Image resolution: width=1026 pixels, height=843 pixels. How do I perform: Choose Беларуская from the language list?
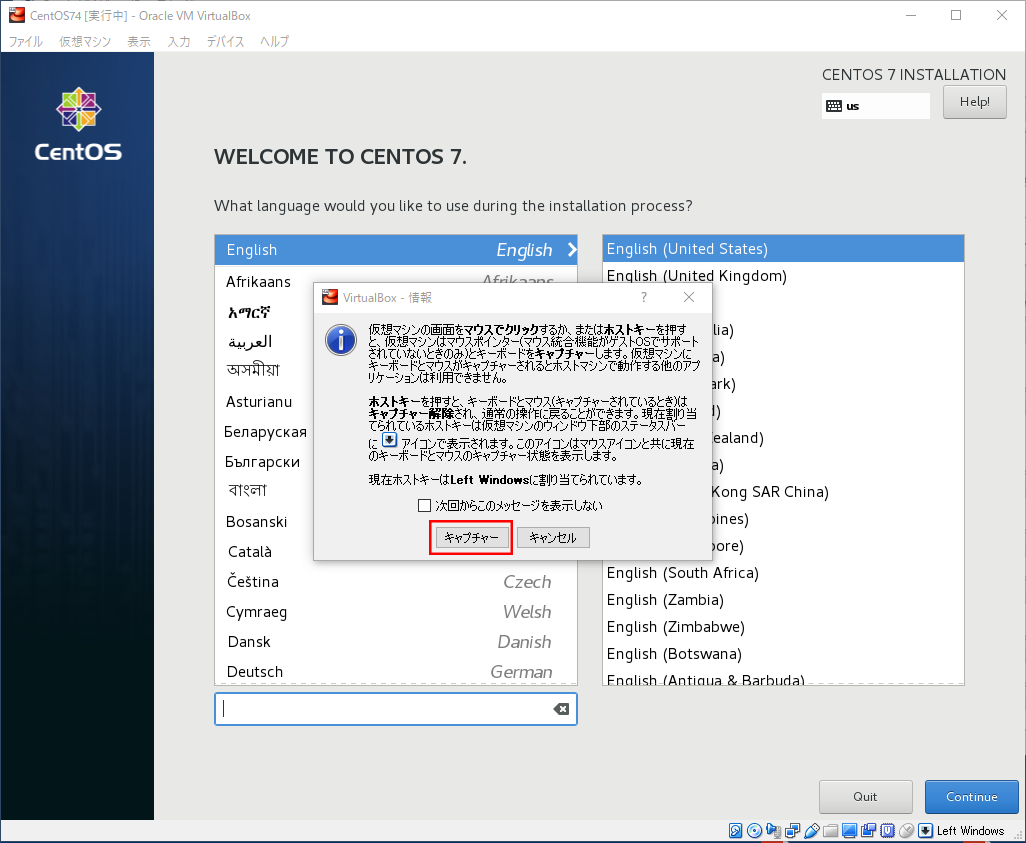pos(264,432)
